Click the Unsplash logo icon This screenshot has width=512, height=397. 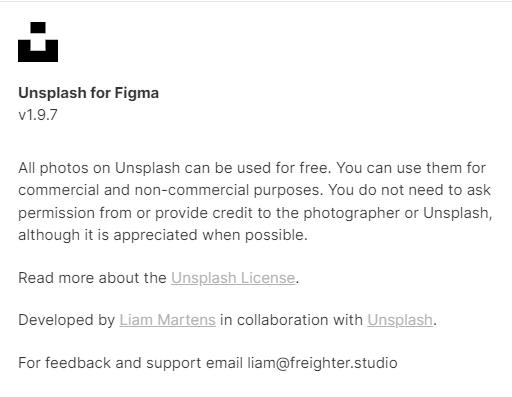[x=38, y=42]
